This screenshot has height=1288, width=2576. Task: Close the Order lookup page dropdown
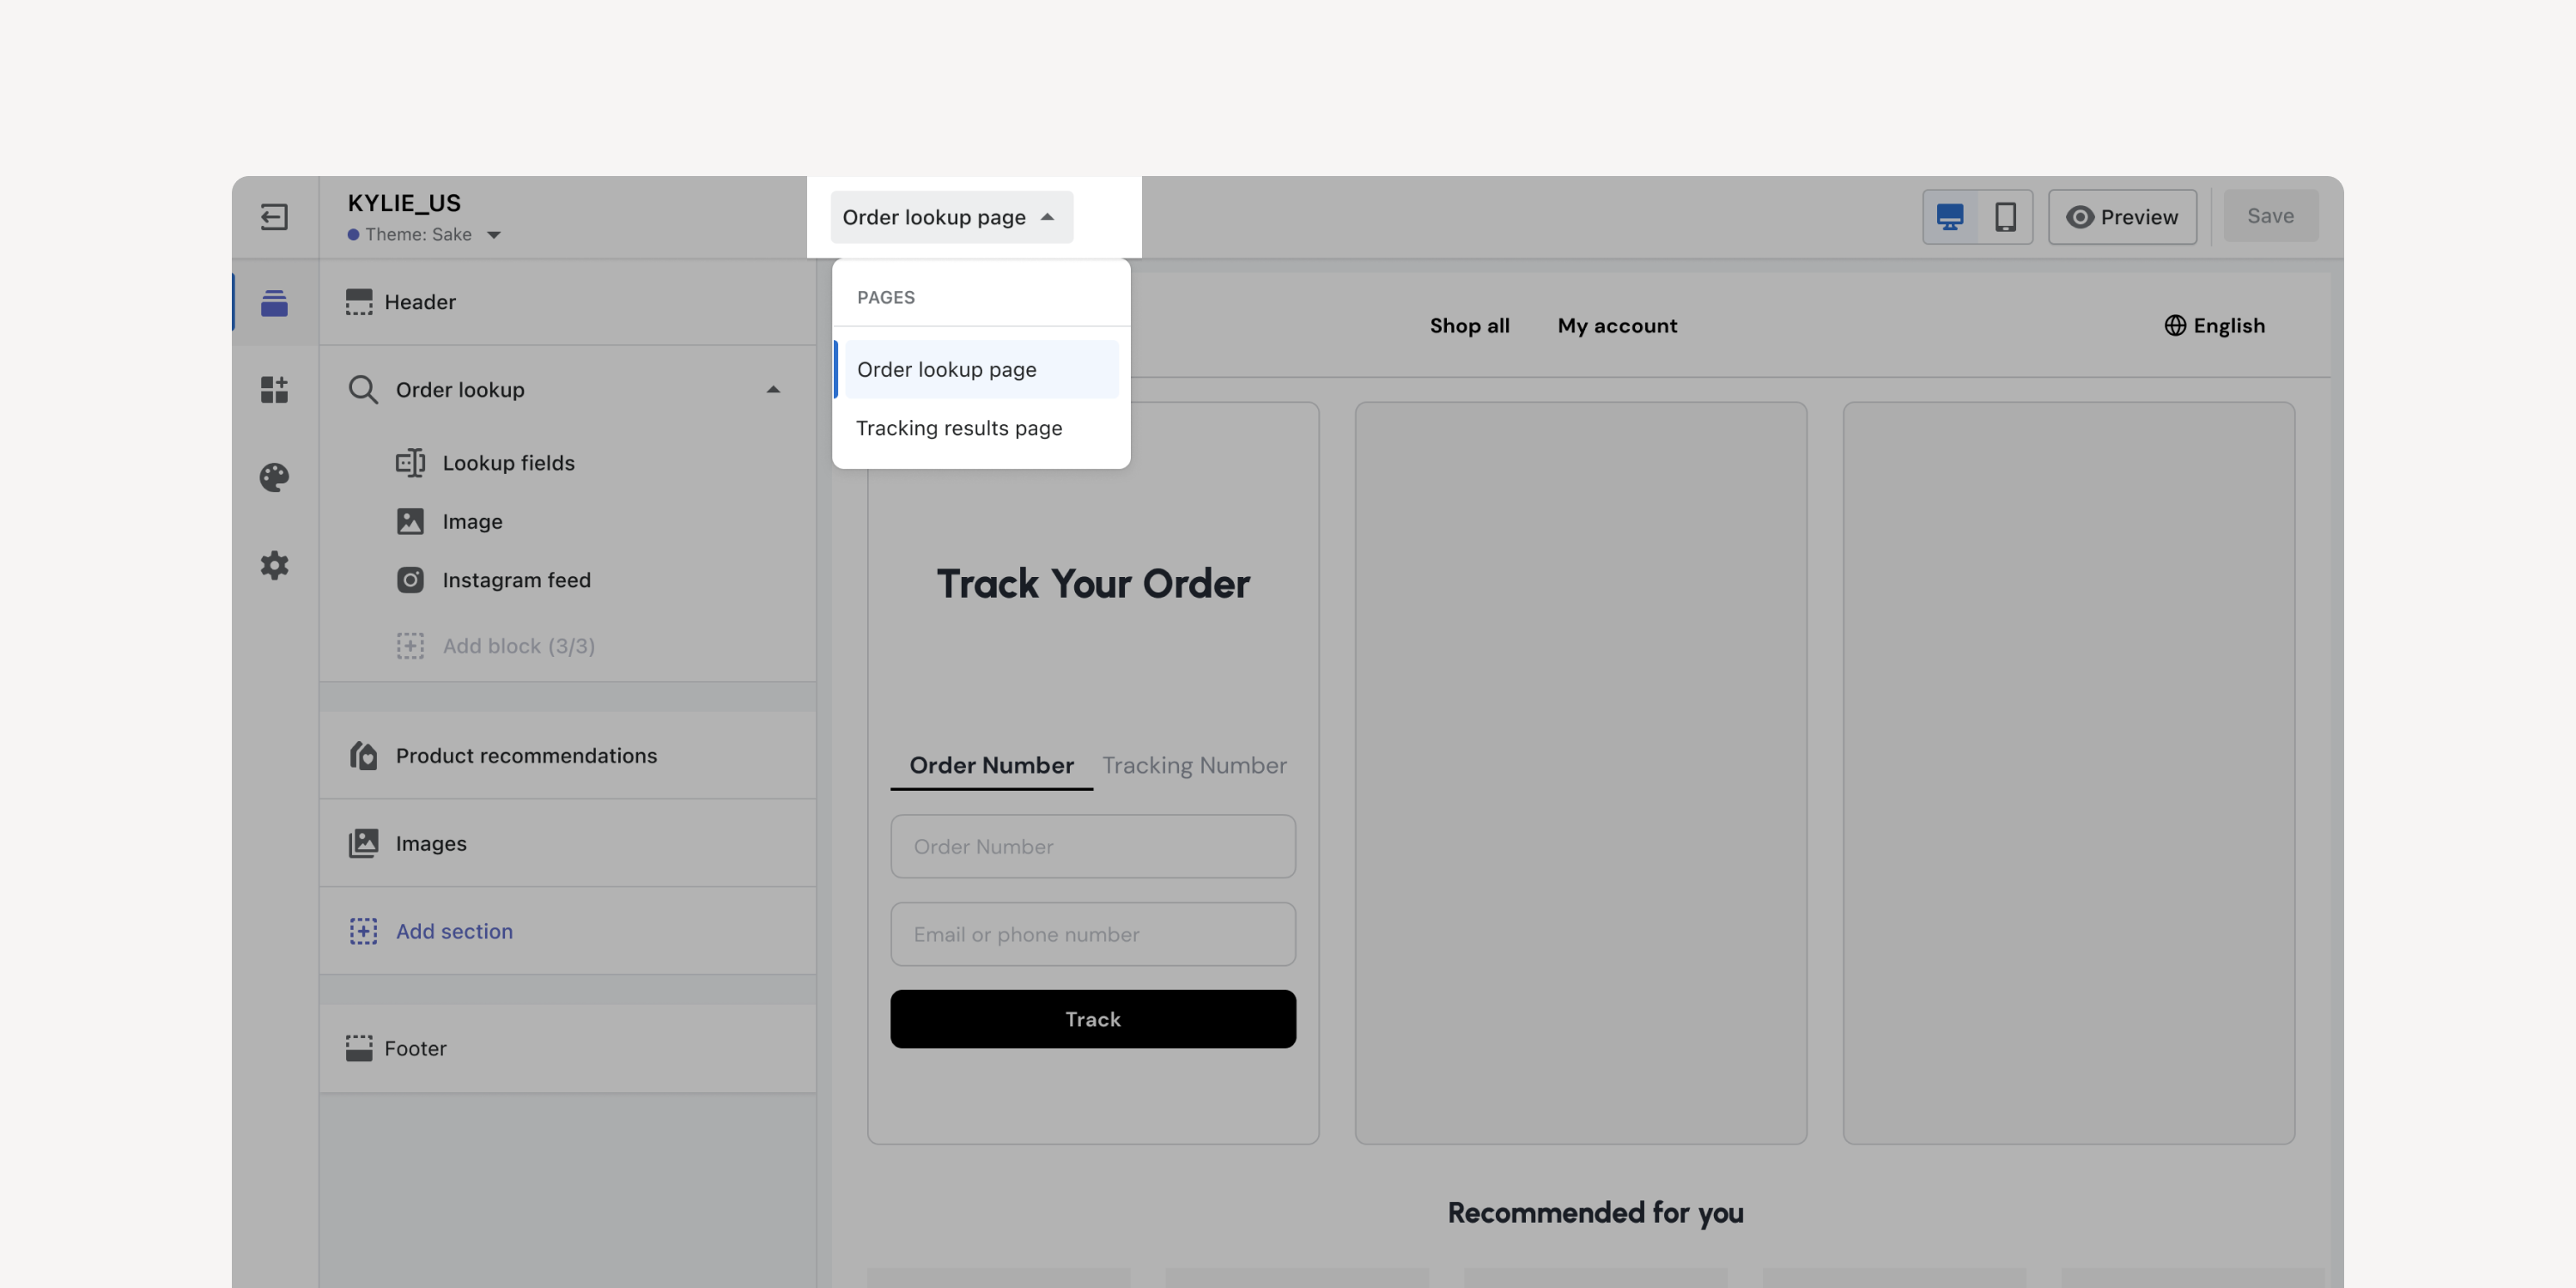[x=951, y=216]
